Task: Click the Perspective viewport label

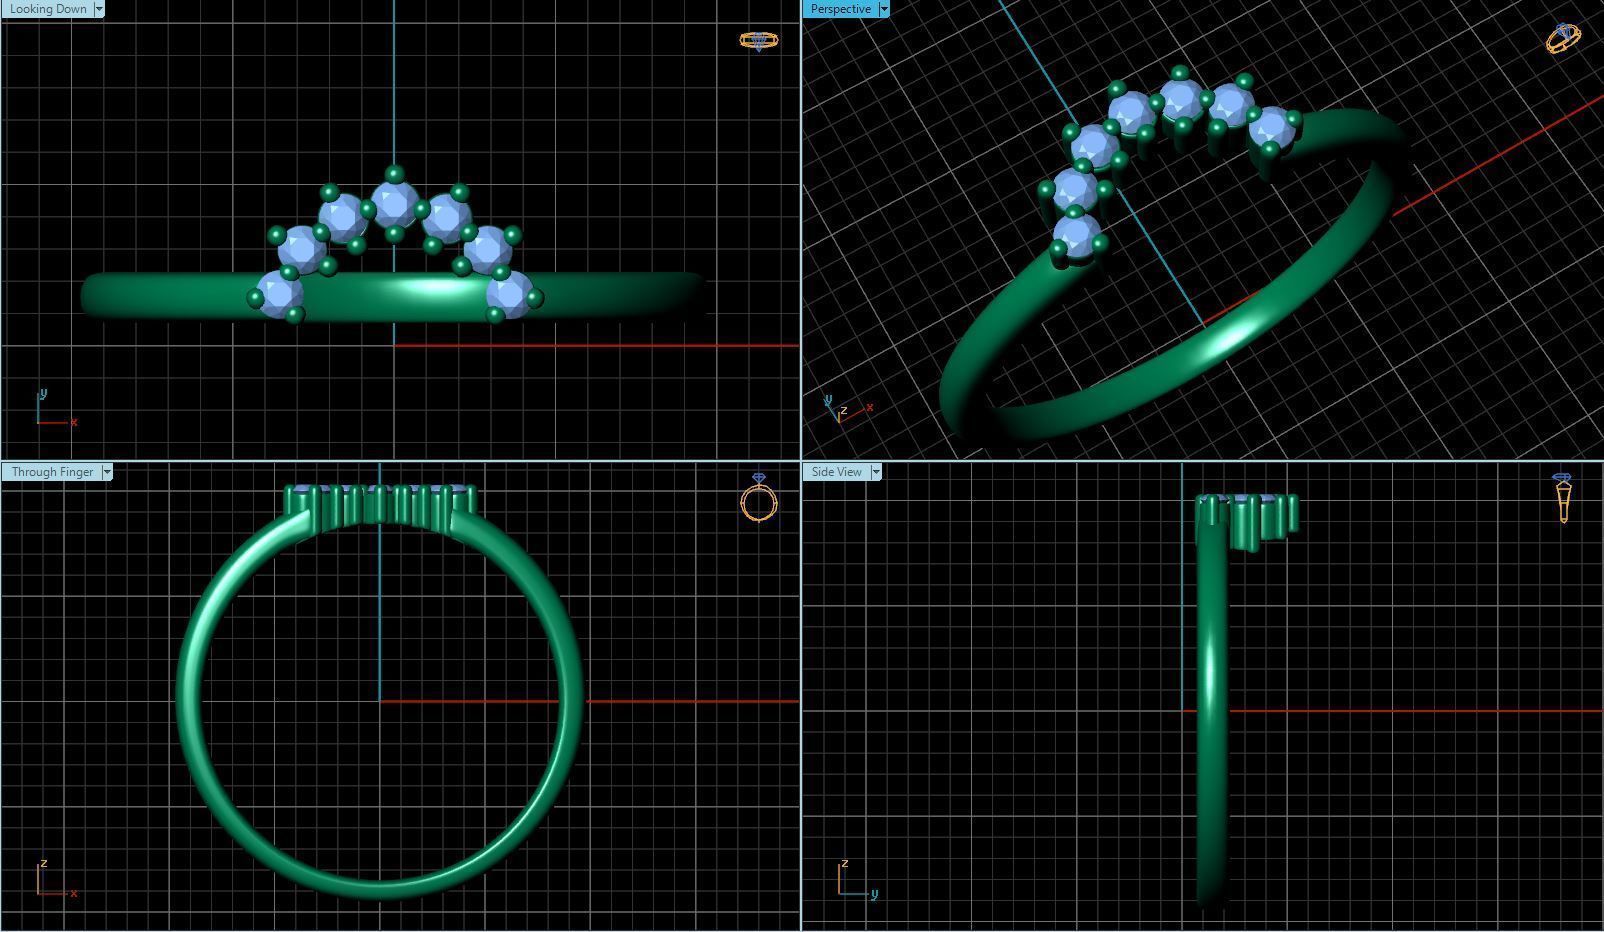Action: pyautogui.click(x=840, y=9)
